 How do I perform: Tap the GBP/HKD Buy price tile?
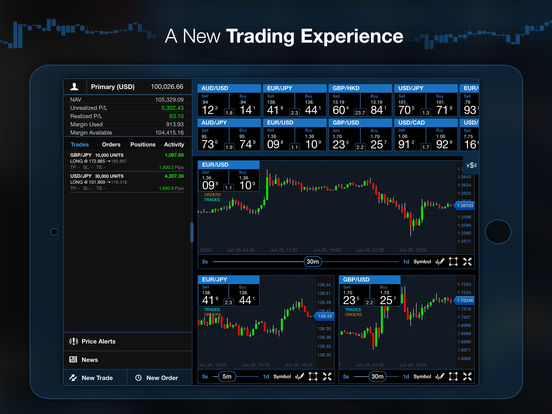[x=376, y=105]
